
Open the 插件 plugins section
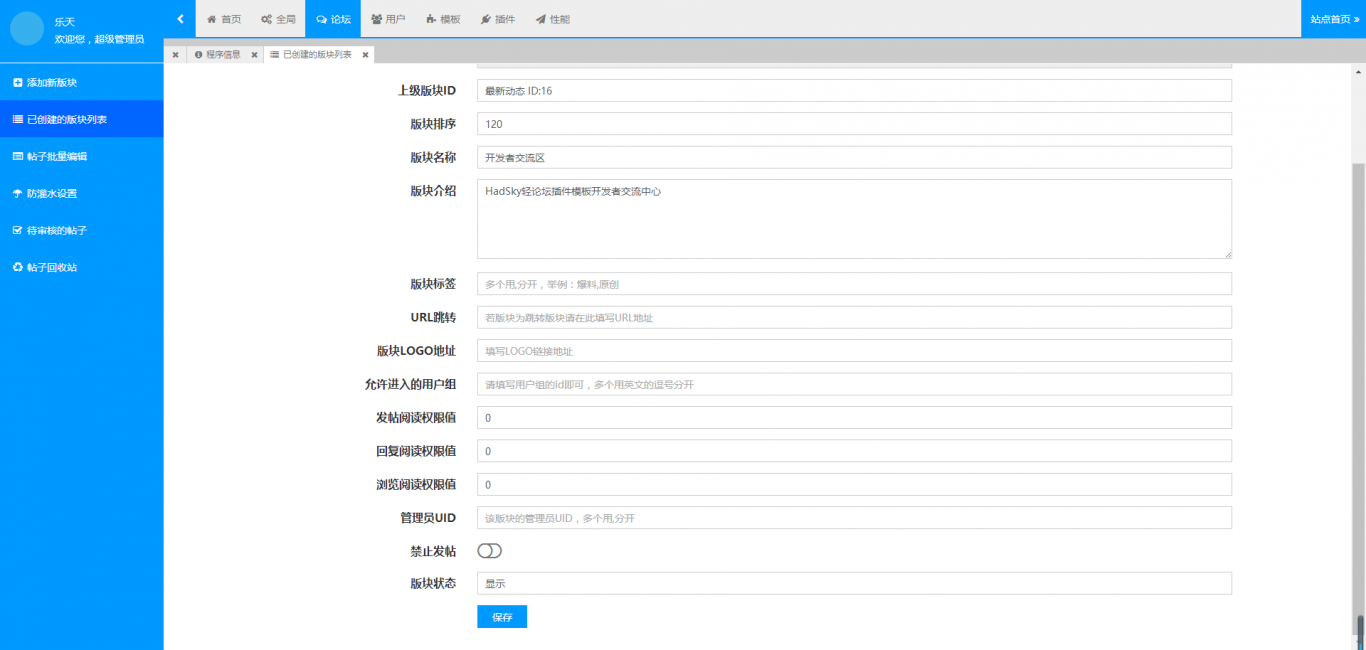(497, 19)
